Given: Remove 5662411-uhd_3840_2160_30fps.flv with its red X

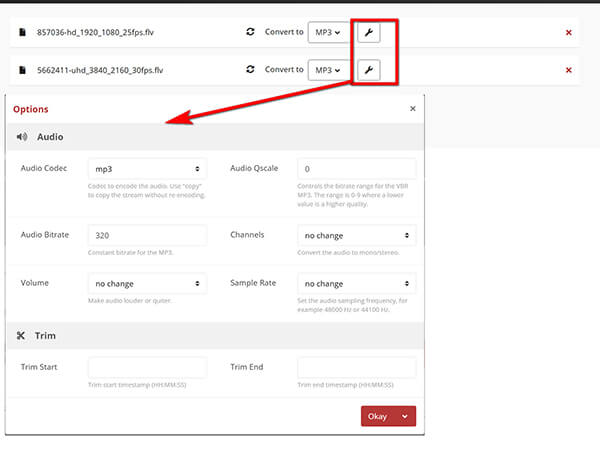Looking at the screenshot, I should click(569, 70).
